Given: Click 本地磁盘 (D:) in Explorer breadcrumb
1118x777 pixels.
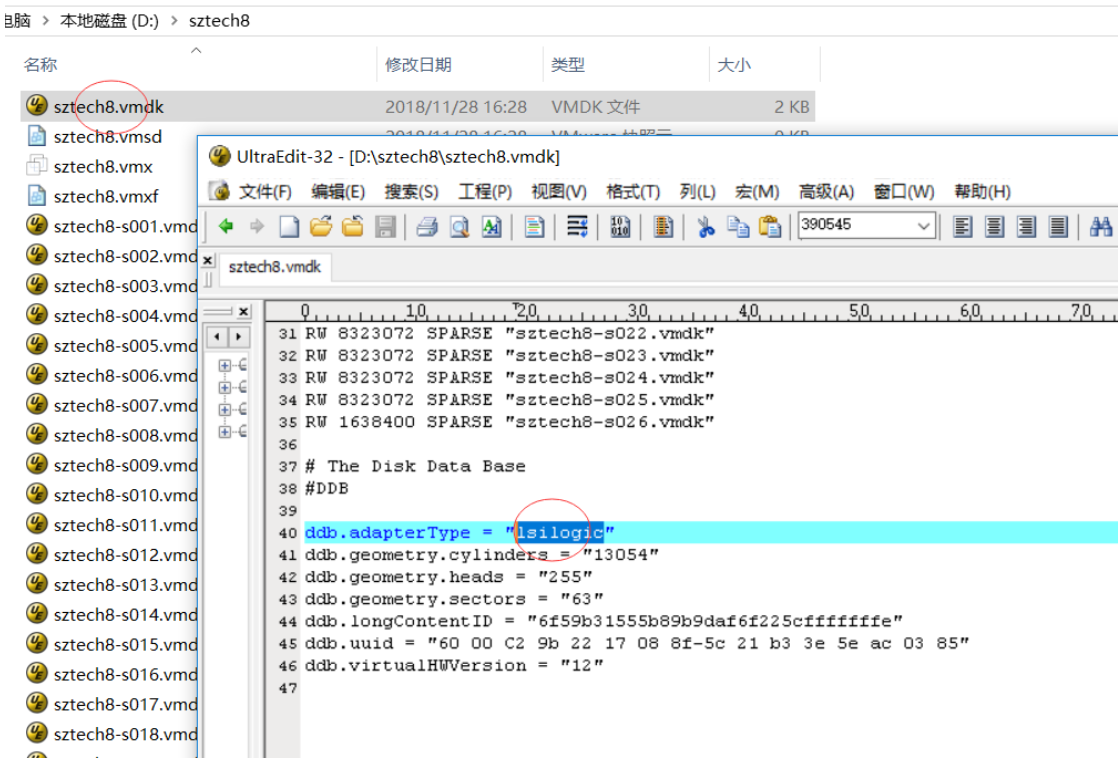Looking at the screenshot, I should click(109, 21).
